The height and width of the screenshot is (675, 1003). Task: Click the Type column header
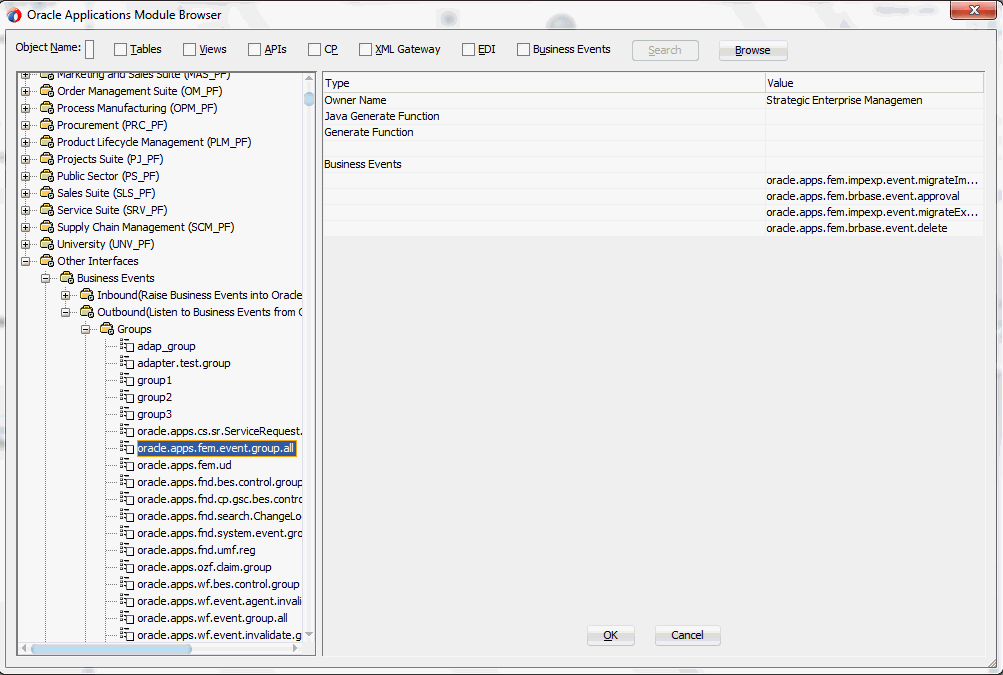point(544,83)
